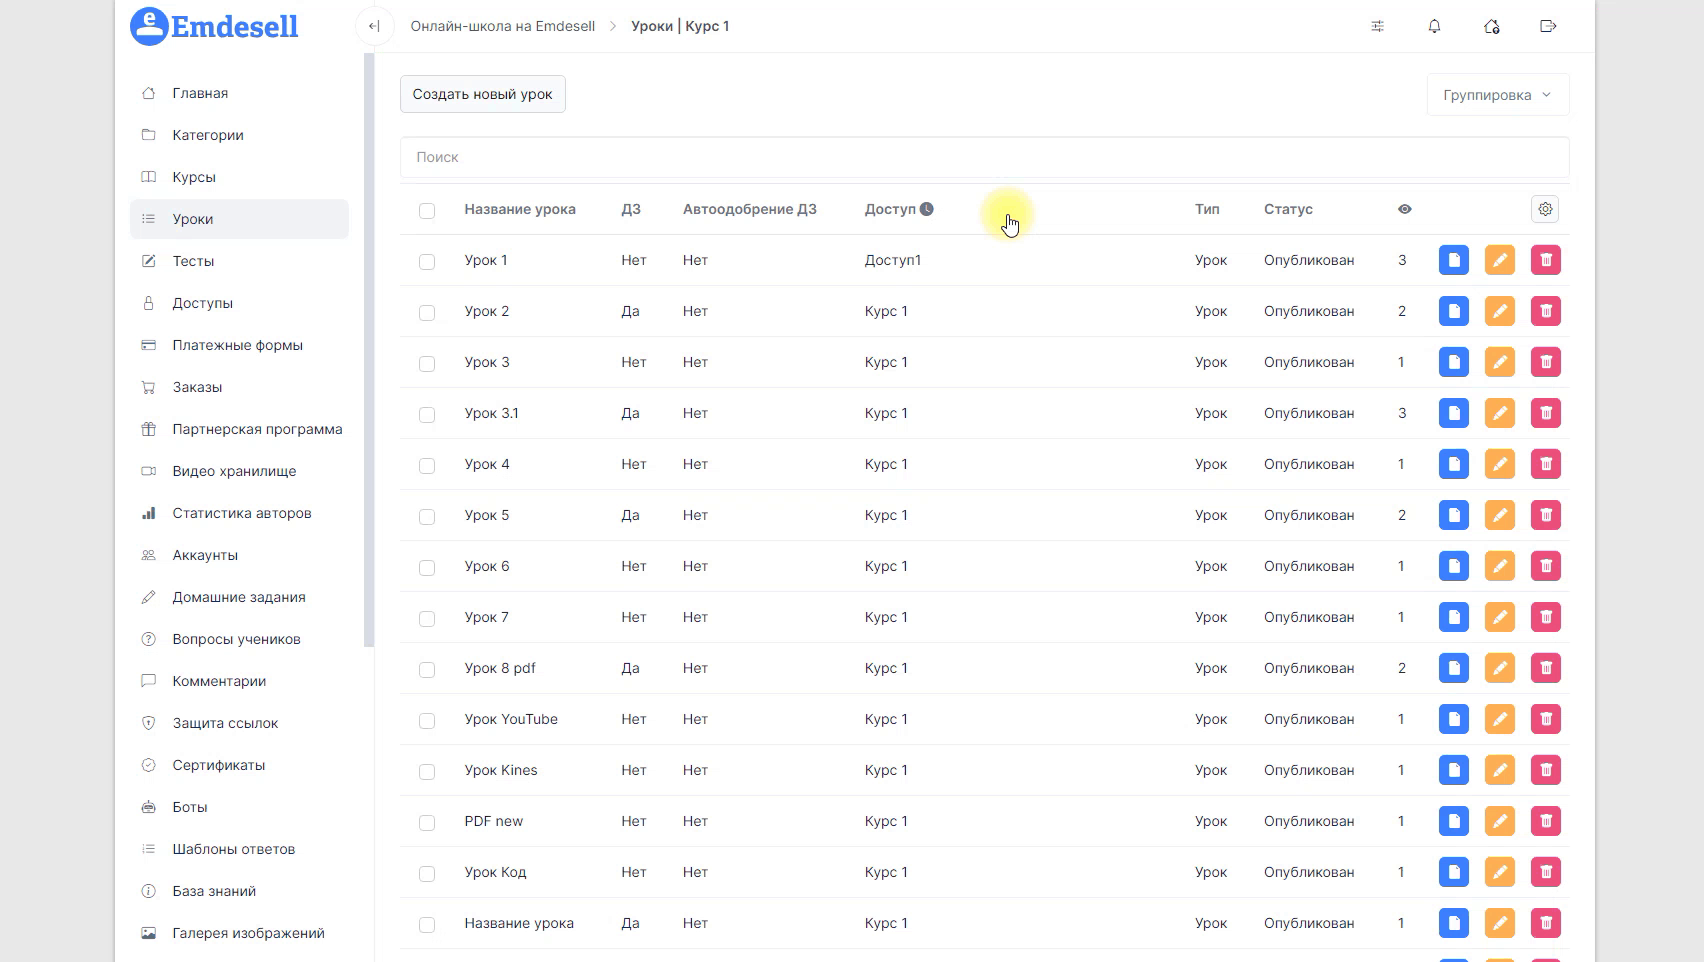The width and height of the screenshot is (1704, 962).
Task: Collapse the sidebar with arrow button
Action: (374, 26)
